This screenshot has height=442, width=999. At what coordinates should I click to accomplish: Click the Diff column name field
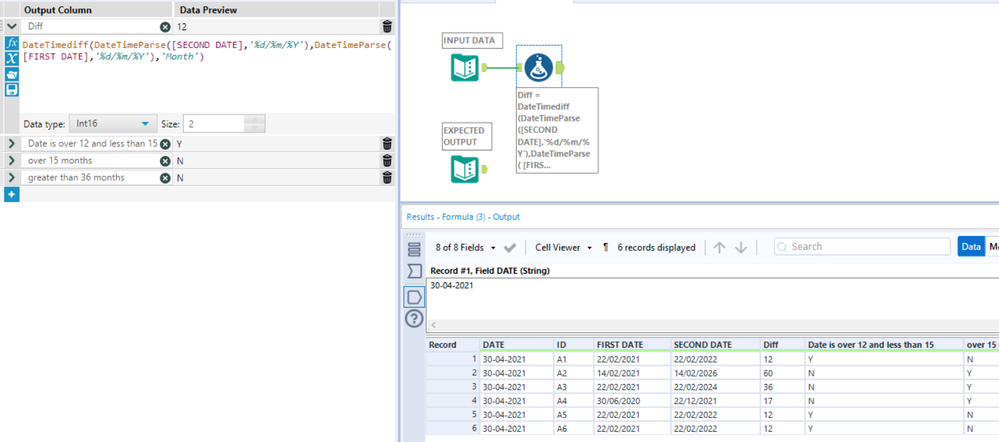point(90,27)
